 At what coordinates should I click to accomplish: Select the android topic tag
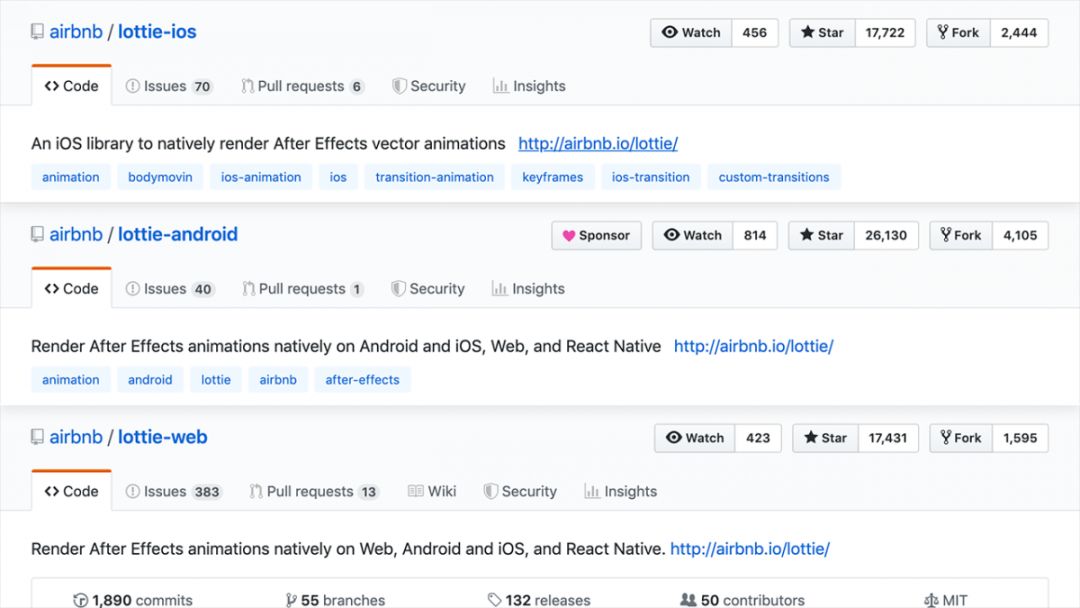(x=150, y=379)
